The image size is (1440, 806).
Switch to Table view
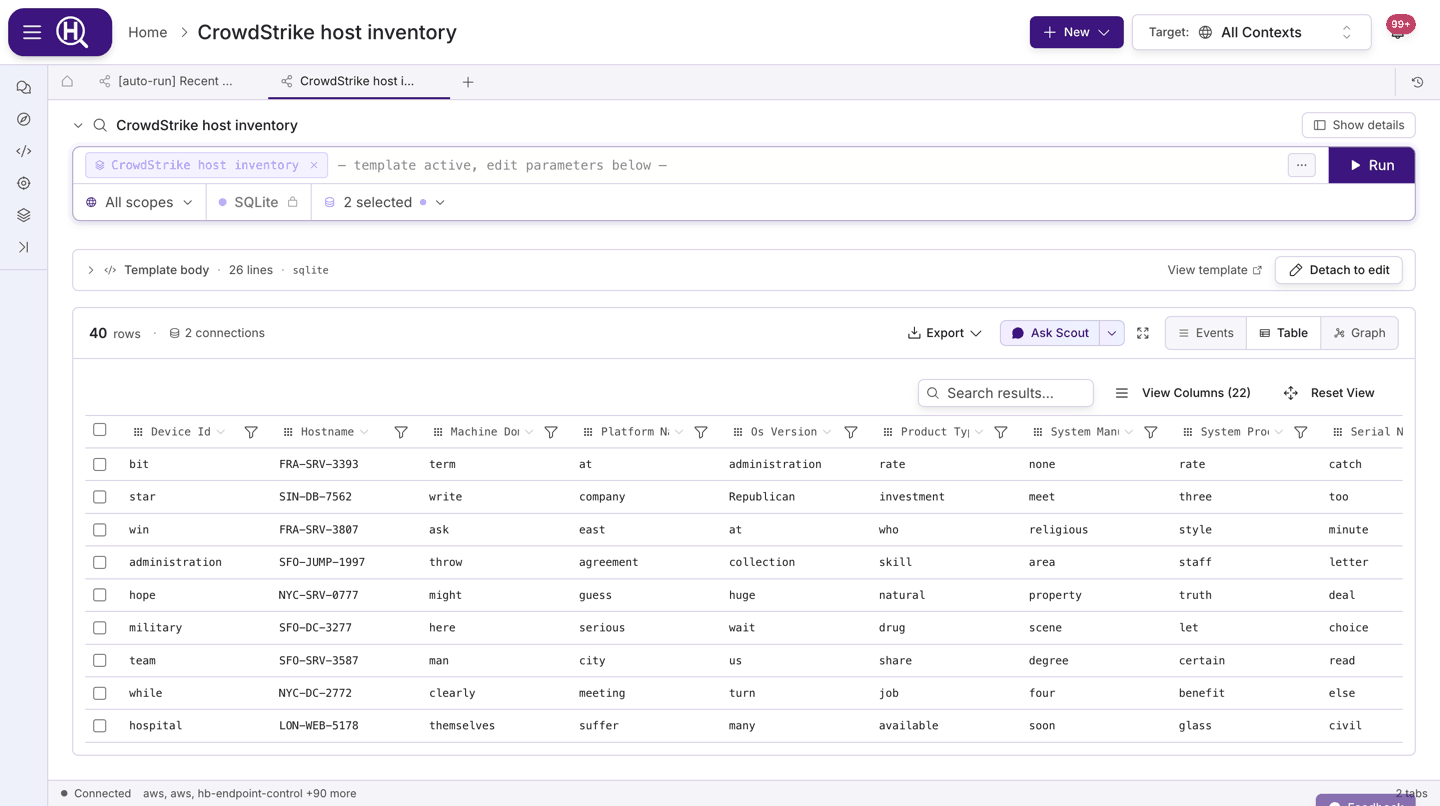(1284, 333)
